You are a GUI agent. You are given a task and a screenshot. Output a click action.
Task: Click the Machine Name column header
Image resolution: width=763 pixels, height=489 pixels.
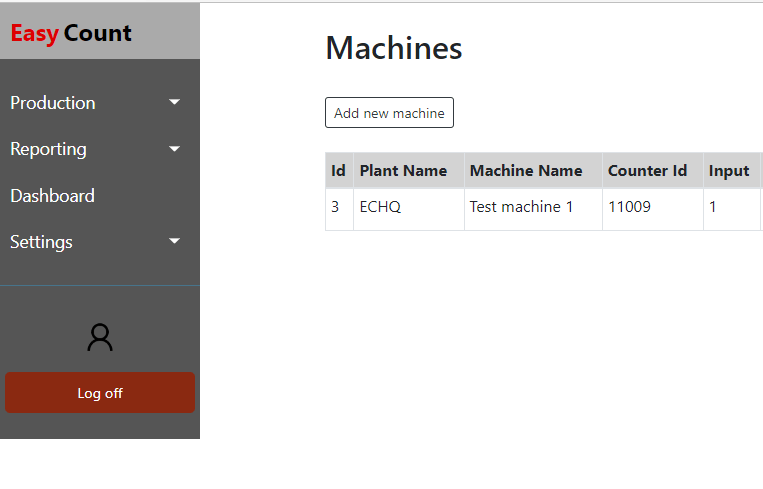coord(533,170)
